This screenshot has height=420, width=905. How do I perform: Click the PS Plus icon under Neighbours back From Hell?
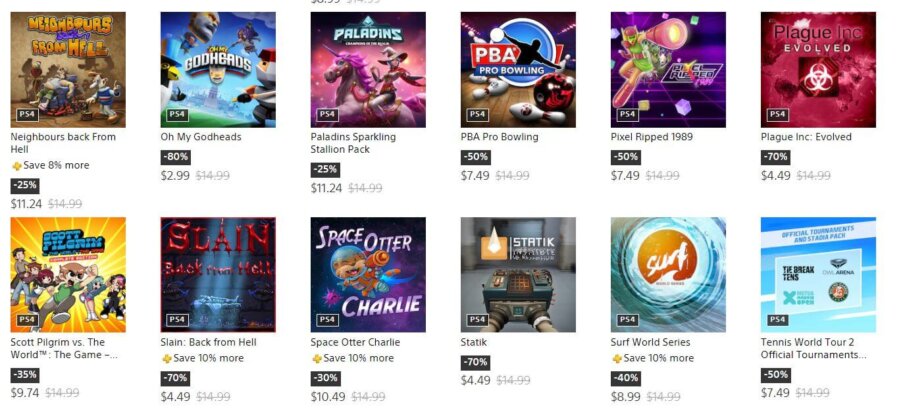[x=17, y=166]
